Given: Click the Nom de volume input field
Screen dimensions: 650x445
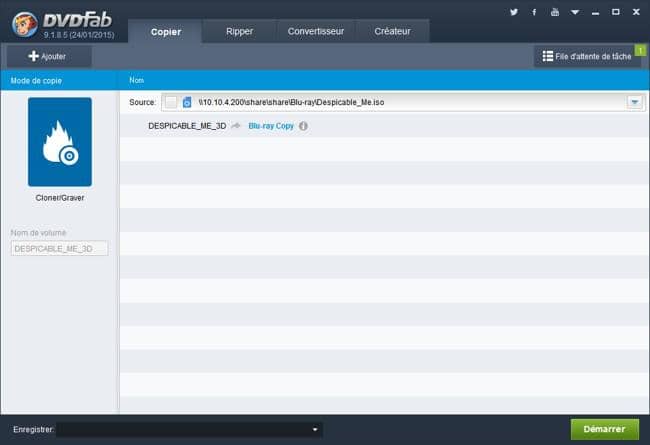Looking at the screenshot, I should (x=59, y=248).
